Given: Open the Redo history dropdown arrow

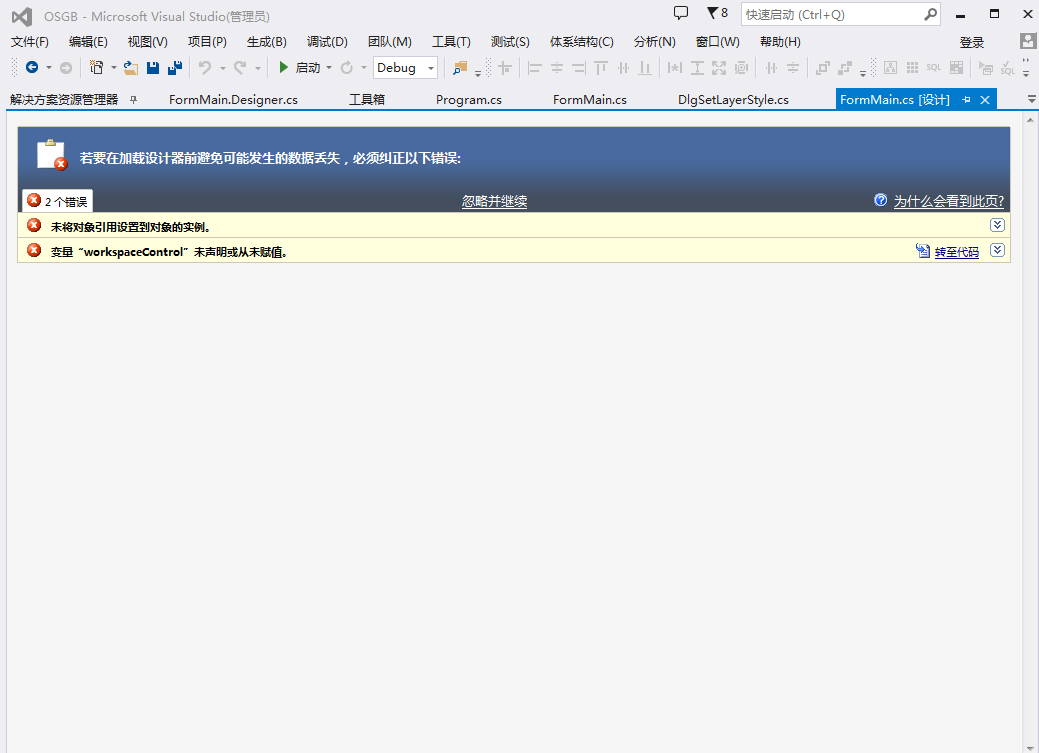Looking at the screenshot, I should pos(257,68).
